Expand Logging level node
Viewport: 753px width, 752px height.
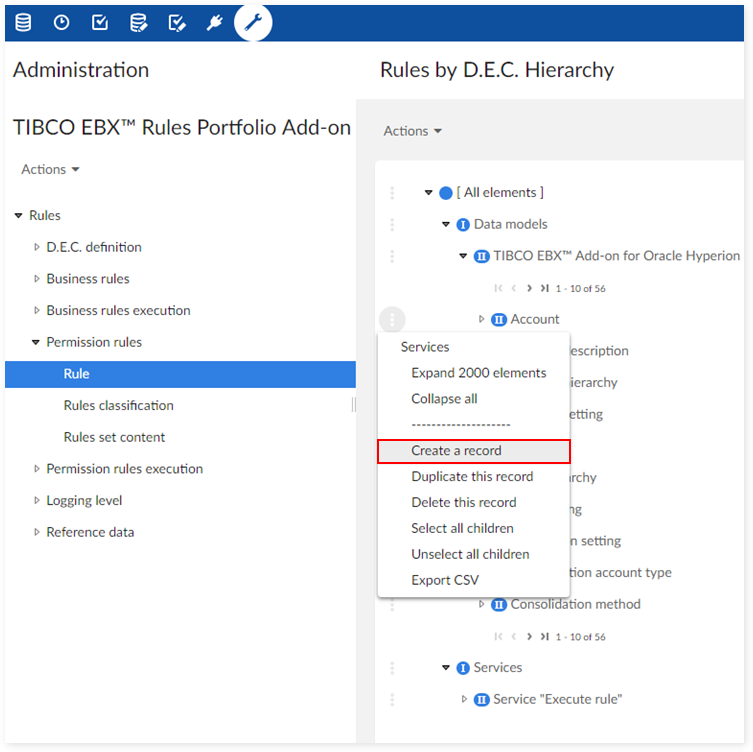[x=36, y=500]
